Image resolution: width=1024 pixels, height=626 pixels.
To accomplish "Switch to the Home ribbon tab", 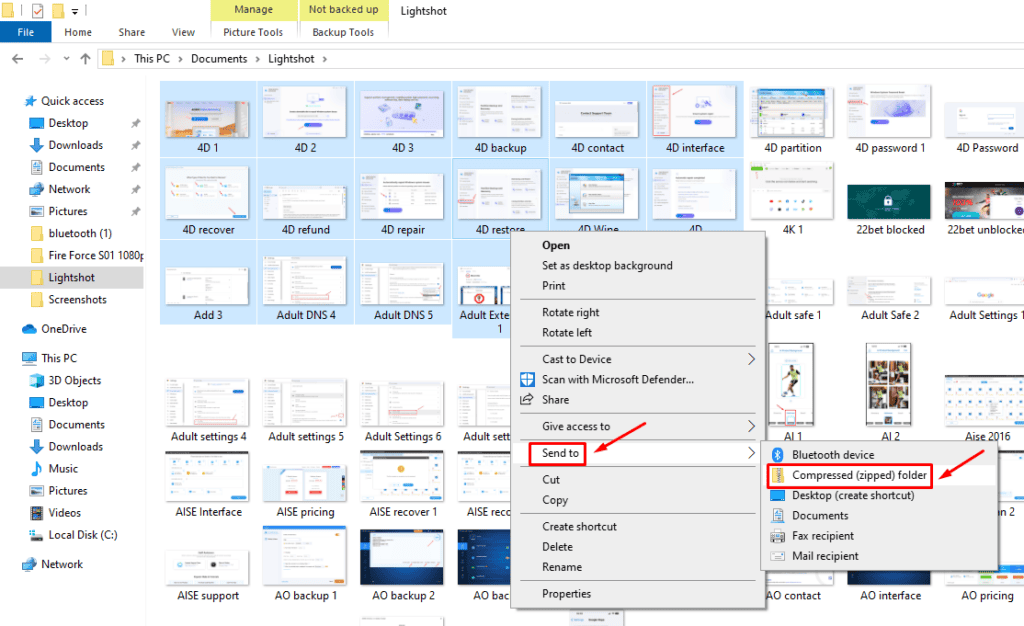I will 78,32.
